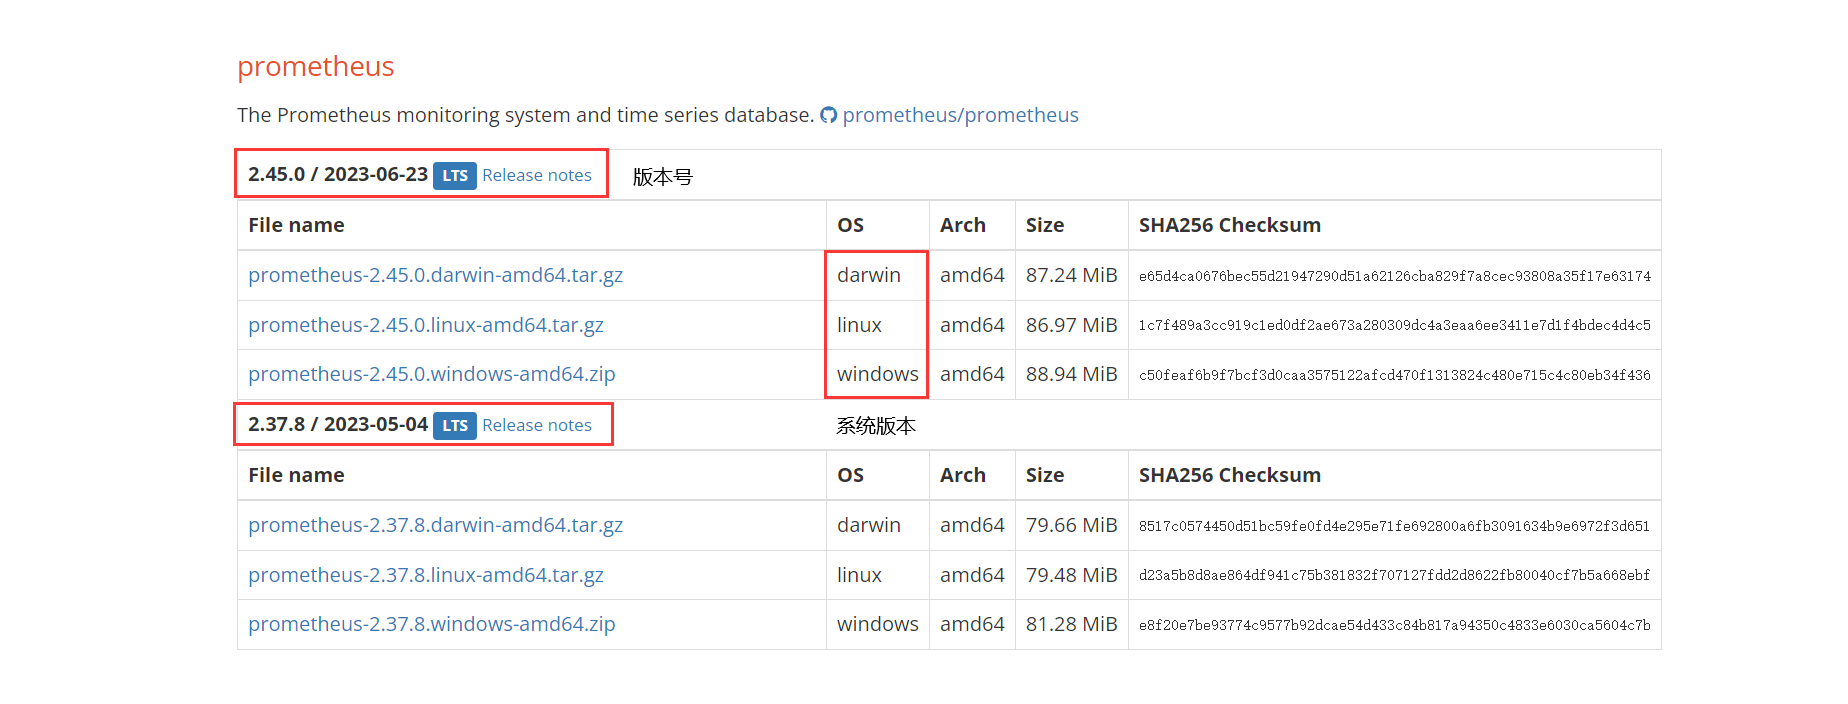
Task: Click the prometheus section heading
Action: (316, 66)
